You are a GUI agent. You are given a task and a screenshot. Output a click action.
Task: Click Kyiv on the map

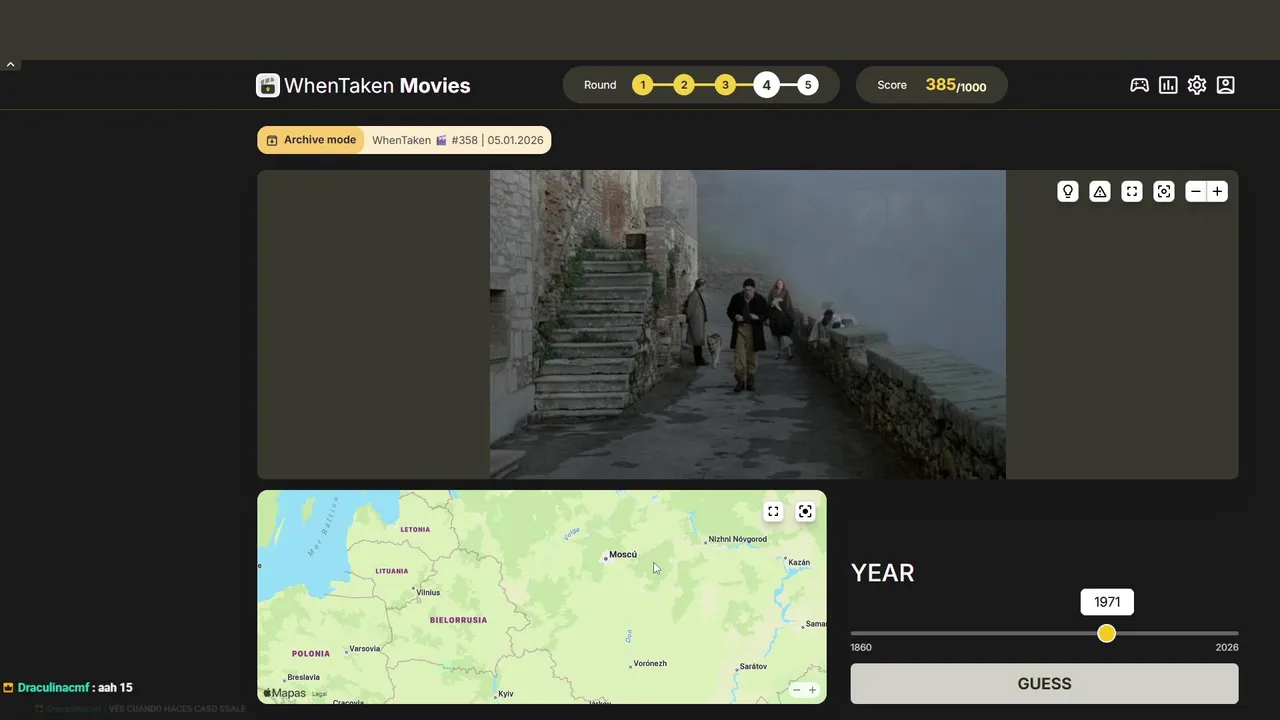pos(506,693)
